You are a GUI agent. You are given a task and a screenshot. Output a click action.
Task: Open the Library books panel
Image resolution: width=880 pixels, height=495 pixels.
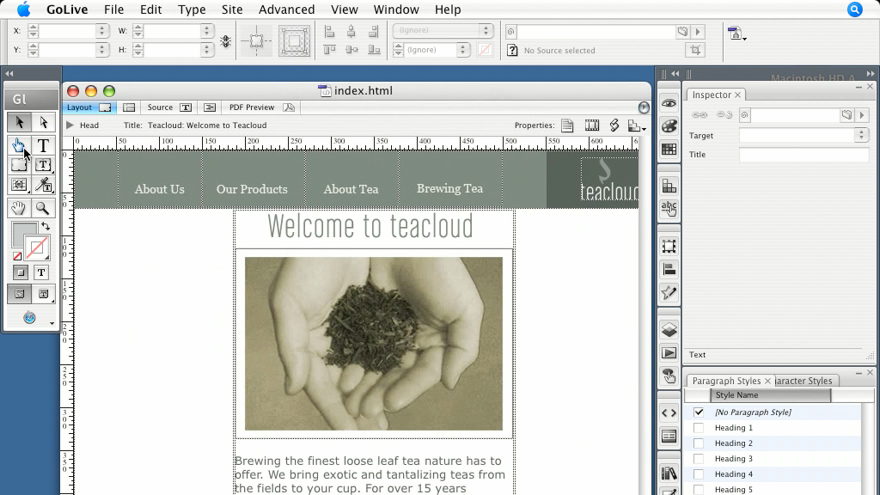(x=669, y=473)
